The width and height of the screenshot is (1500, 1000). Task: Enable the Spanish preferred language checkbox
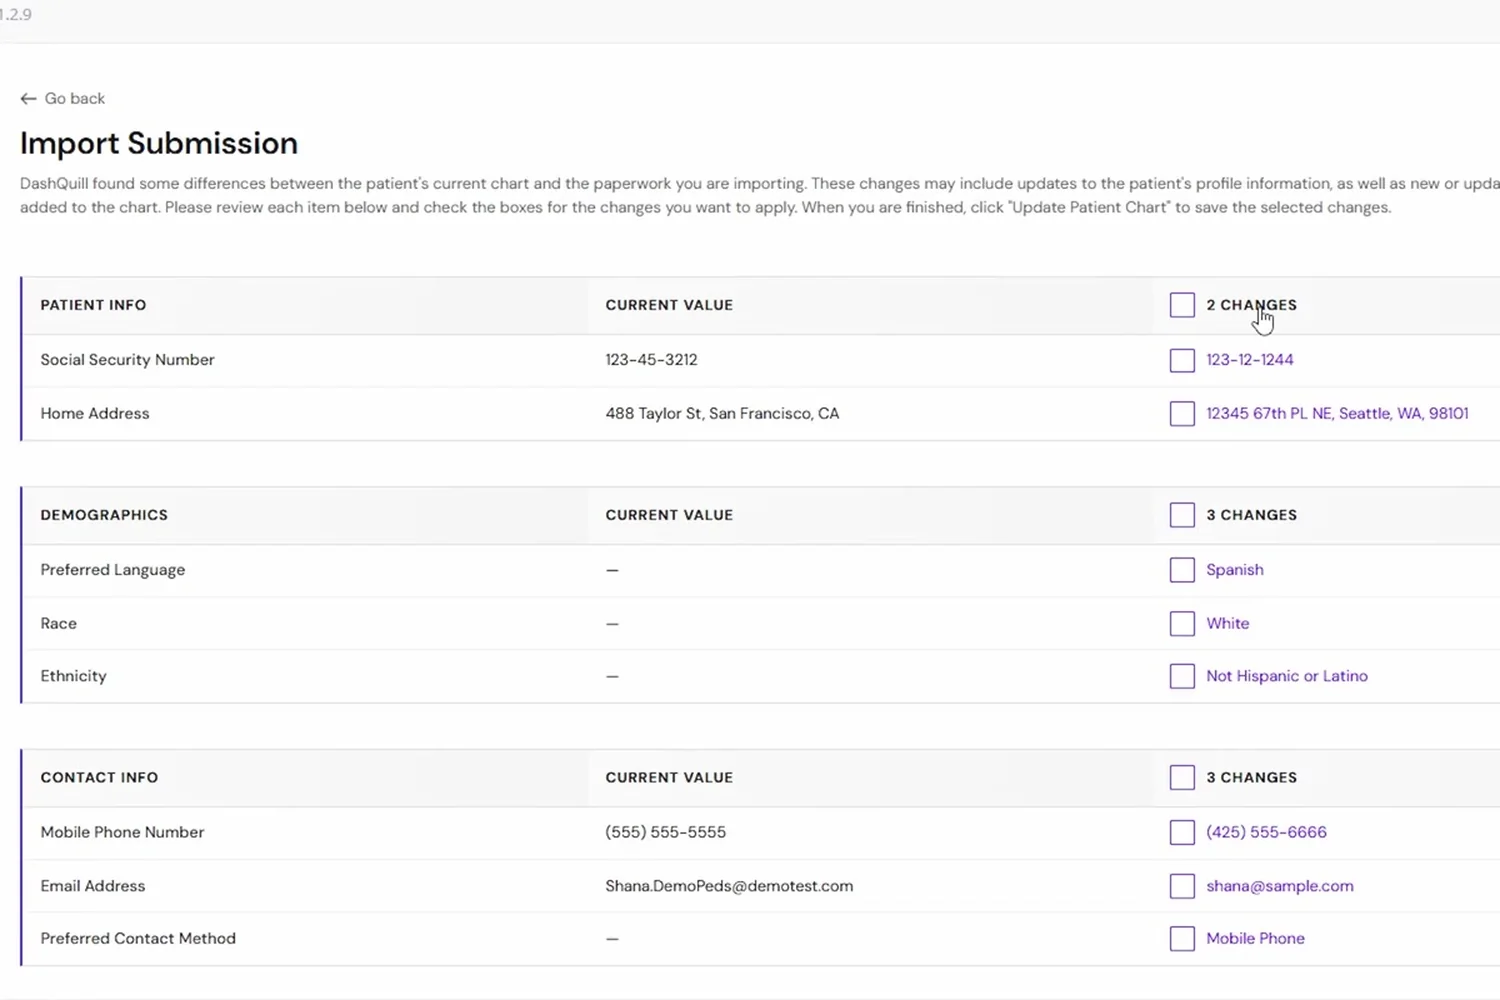click(x=1182, y=570)
